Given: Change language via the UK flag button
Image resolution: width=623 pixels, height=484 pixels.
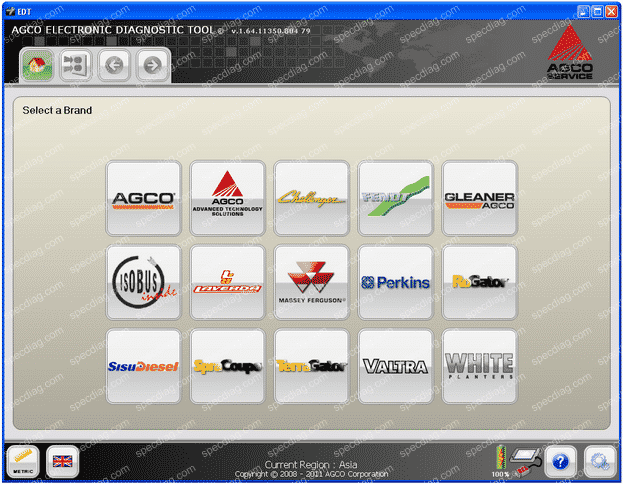Looking at the screenshot, I should coord(62,461).
